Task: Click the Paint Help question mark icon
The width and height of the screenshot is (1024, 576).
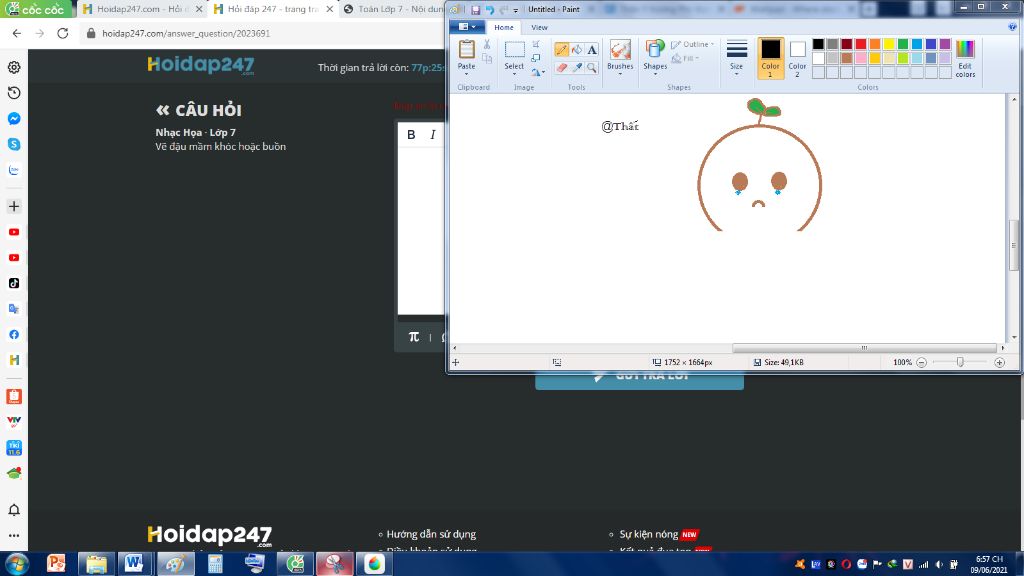Action: click(1012, 27)
